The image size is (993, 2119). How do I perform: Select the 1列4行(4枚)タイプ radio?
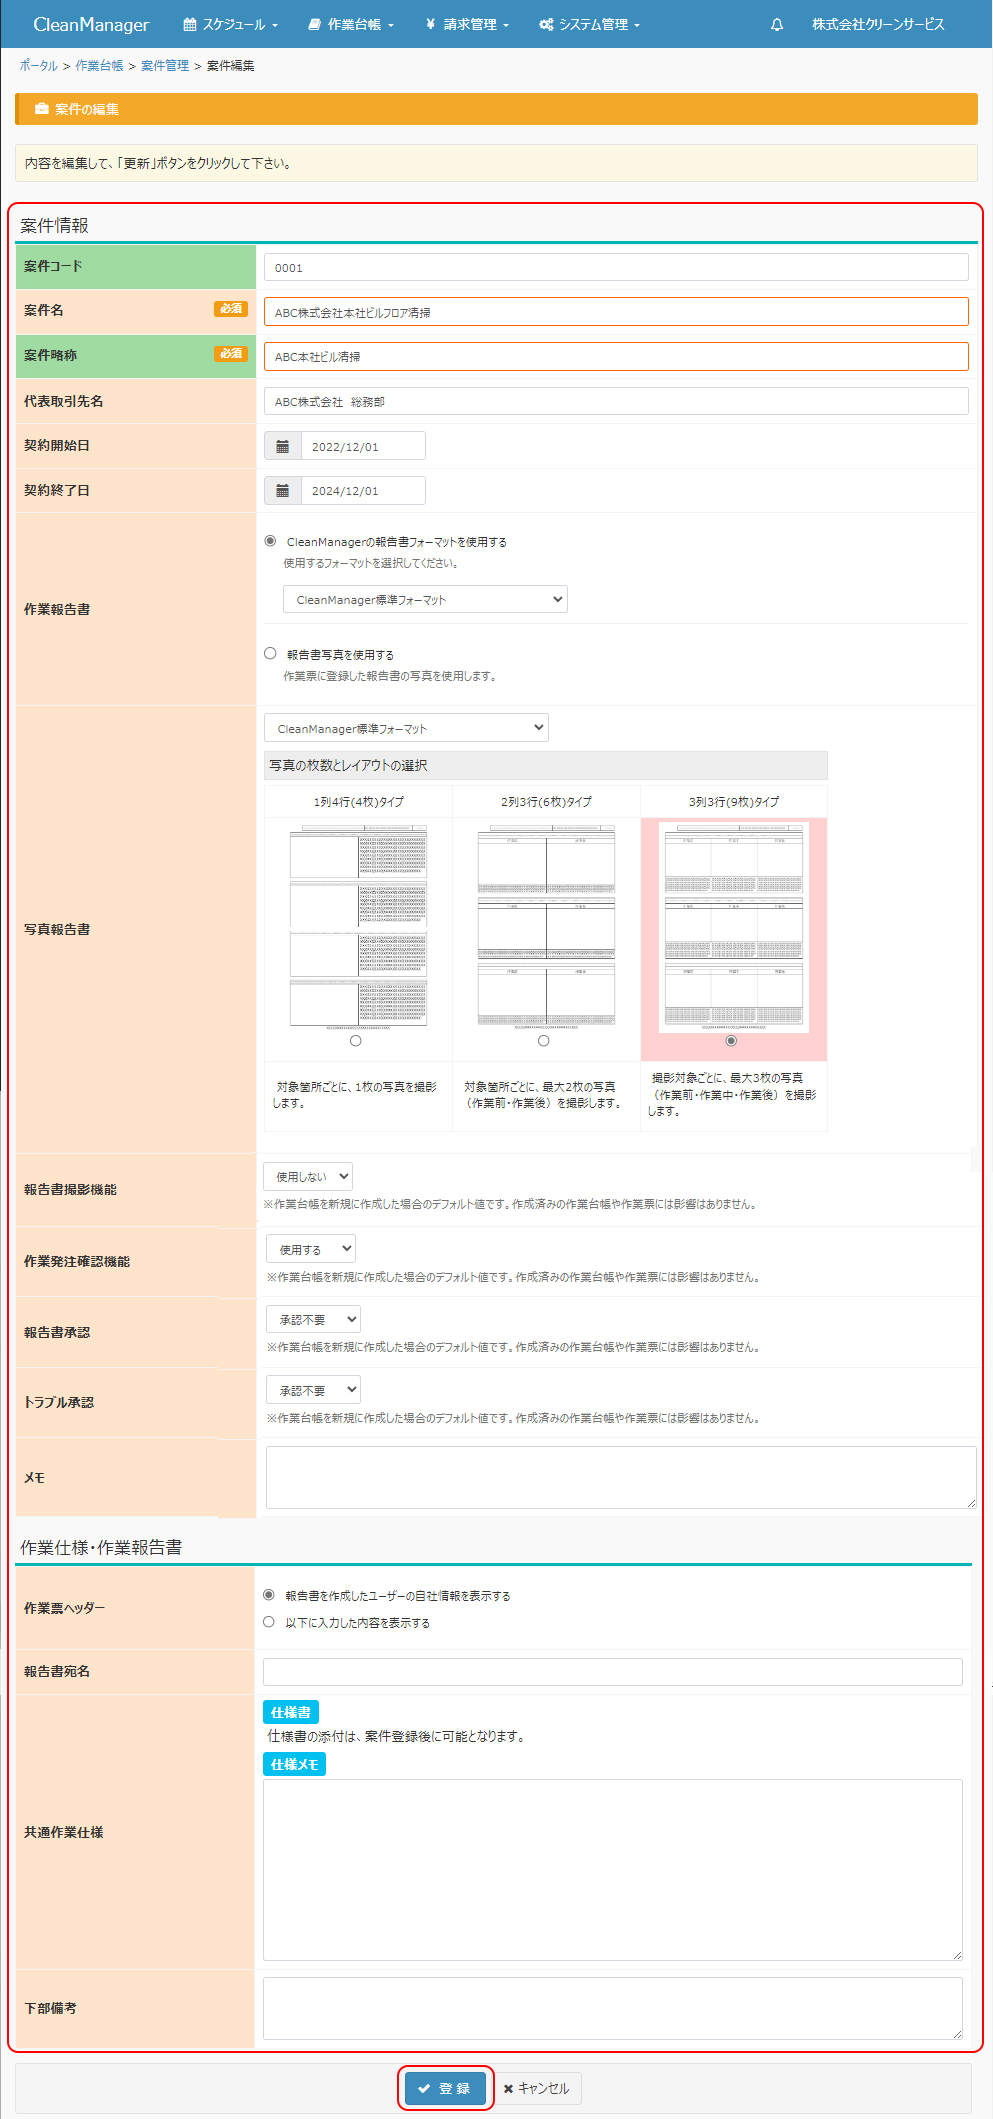pos(356,1041)
